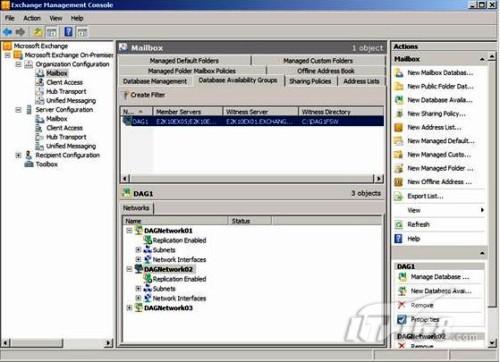Click New Managed Custom Folder action icon
This screenshot has height=362, width=500.
[399, 155]
